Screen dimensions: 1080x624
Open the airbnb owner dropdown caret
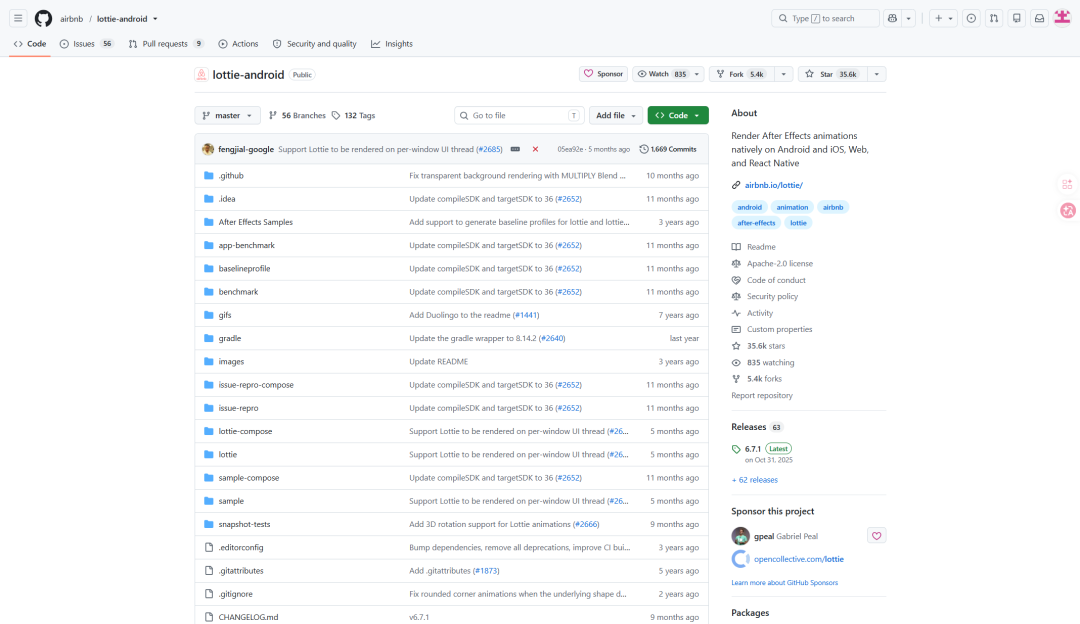(155, 19)
